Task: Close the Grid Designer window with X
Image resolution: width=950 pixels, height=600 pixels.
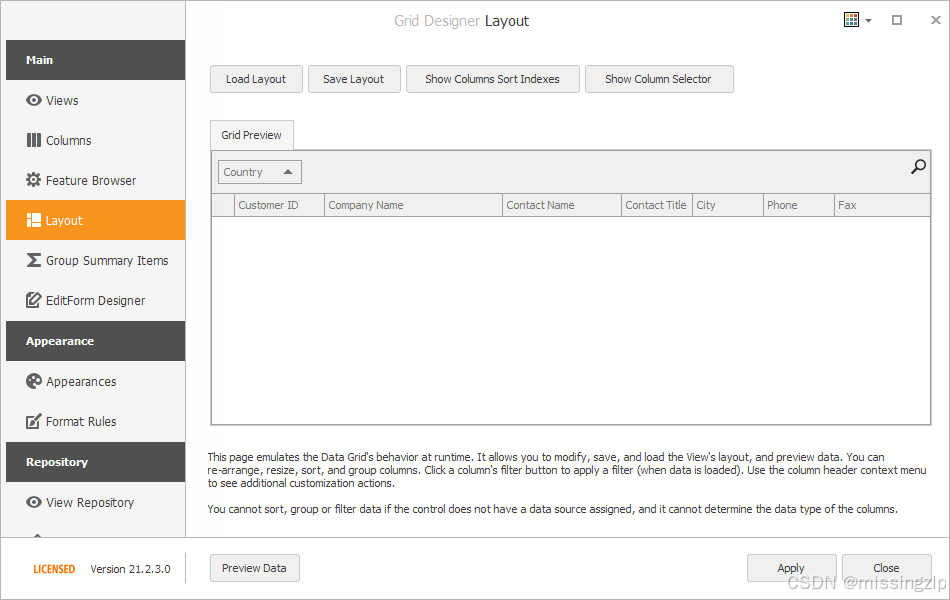Action: click(x=935, y=20)
